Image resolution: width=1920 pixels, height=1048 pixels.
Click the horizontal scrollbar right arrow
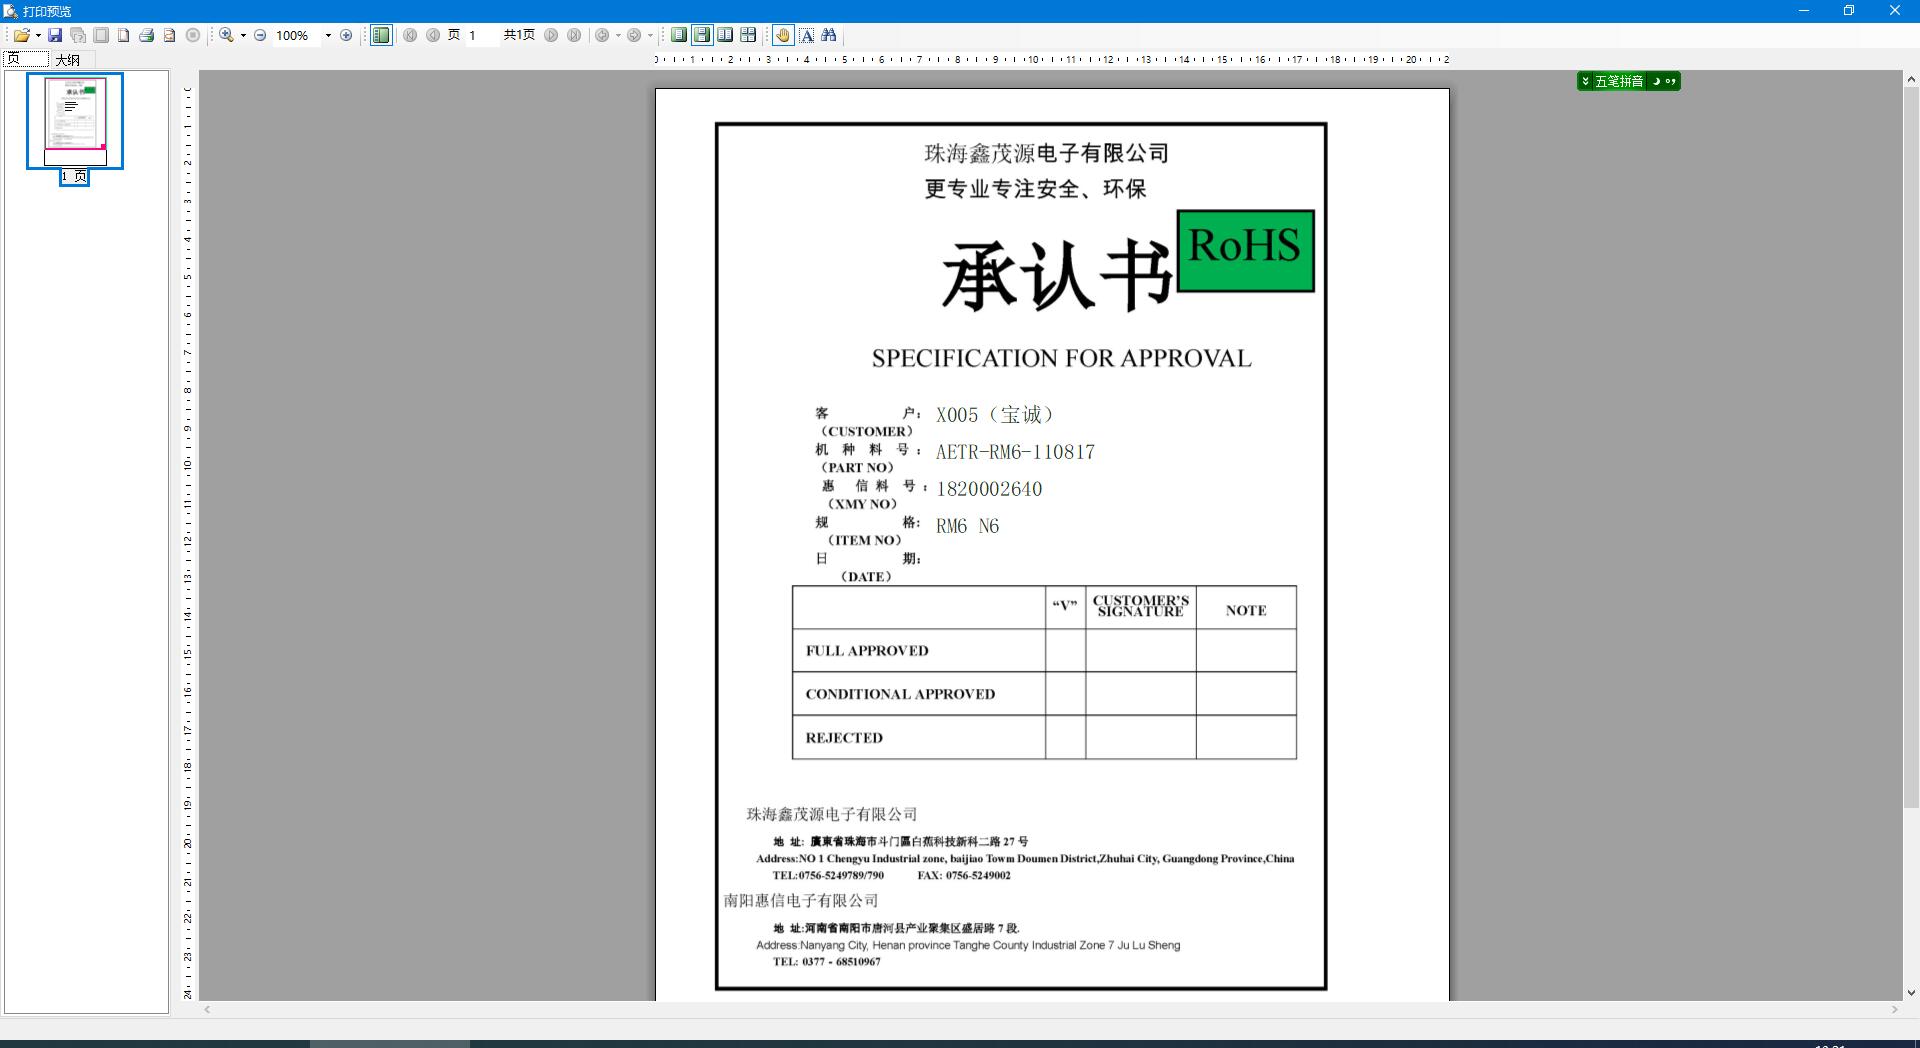1894,1010
